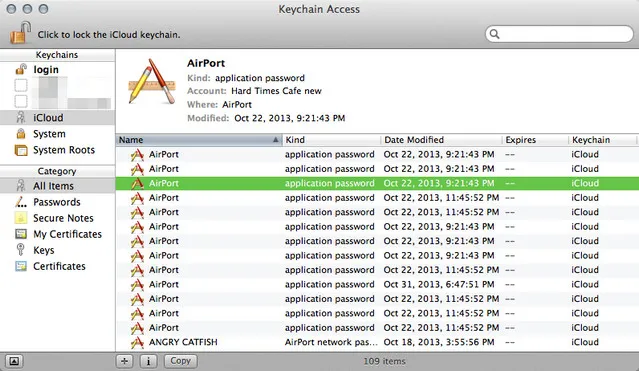This screenshot has height=371, width=639.
Task: Click the Keychains section header
Action: (57, 55)
